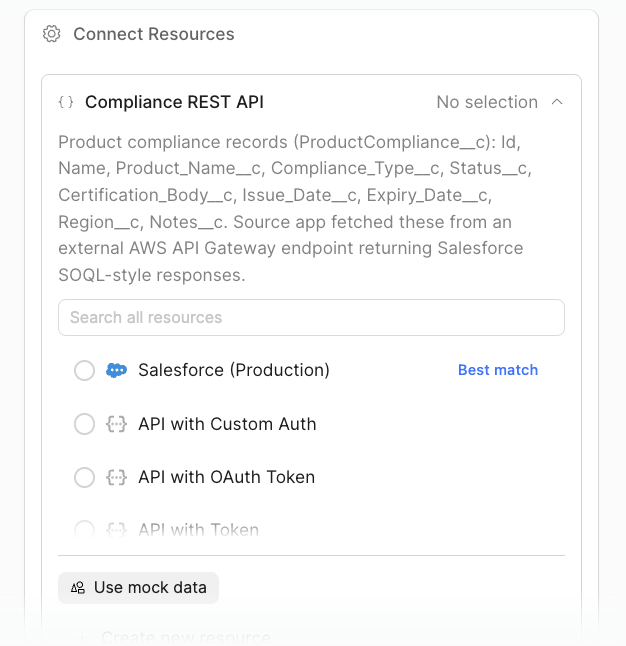Screen dimensions: 626x646
Task: Click the API with Custom Auth braces icon
Action: pos(117,424)
